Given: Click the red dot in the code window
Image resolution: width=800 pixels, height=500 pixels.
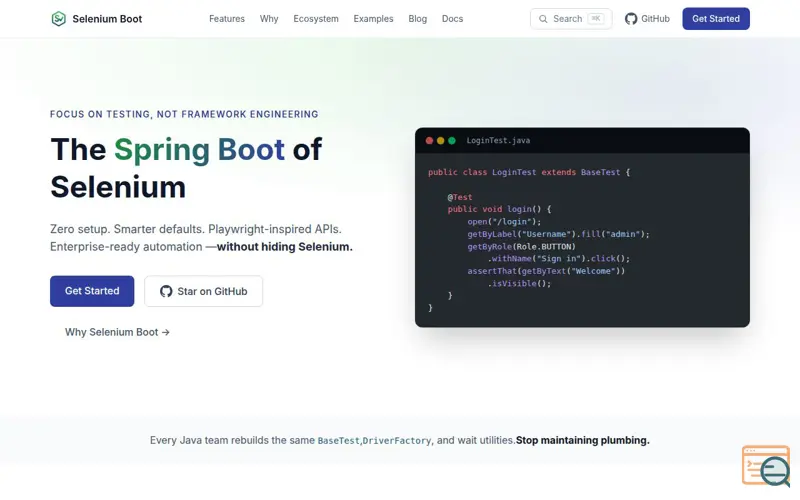Looking at the screenshot, I should [430, 140].
